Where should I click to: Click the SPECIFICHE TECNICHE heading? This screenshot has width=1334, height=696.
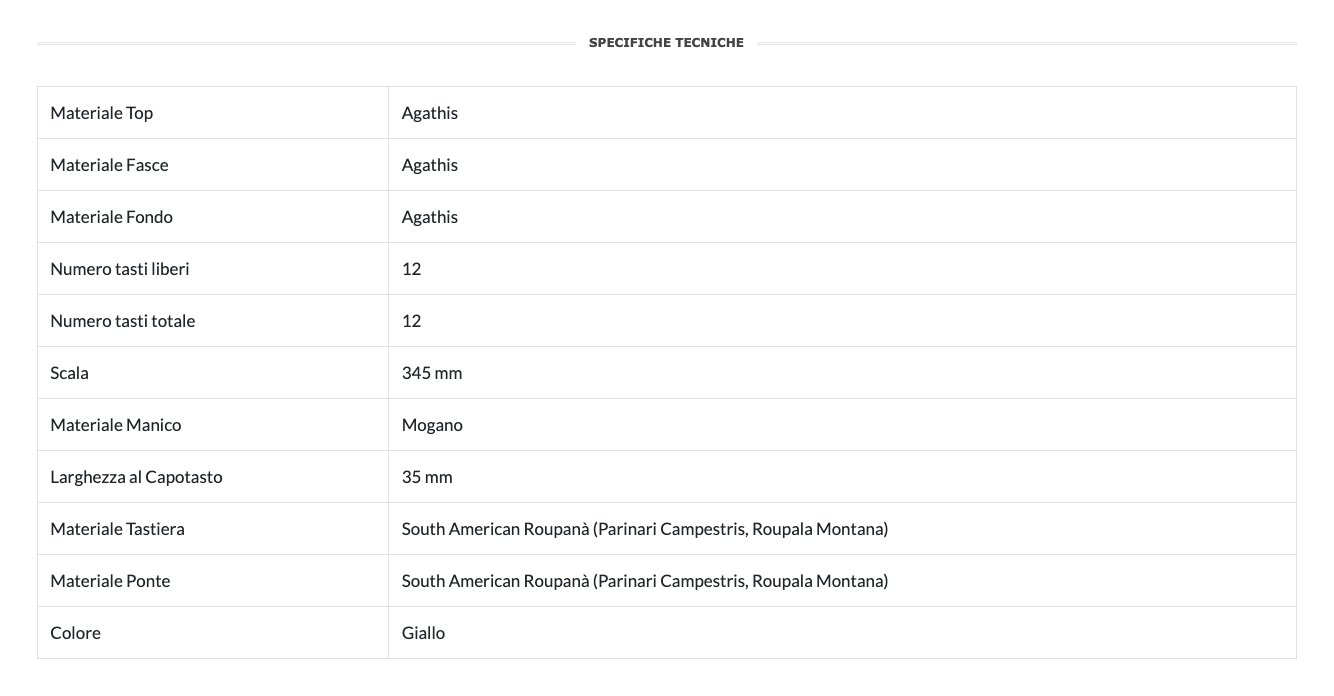(x=666, y=43)
